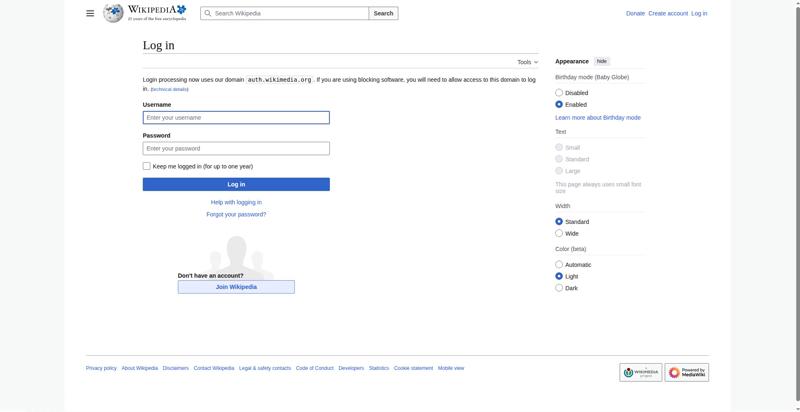Screen dimensions: 800x412
Task: Focus the Password input field
Action: [x=236, y=148]
